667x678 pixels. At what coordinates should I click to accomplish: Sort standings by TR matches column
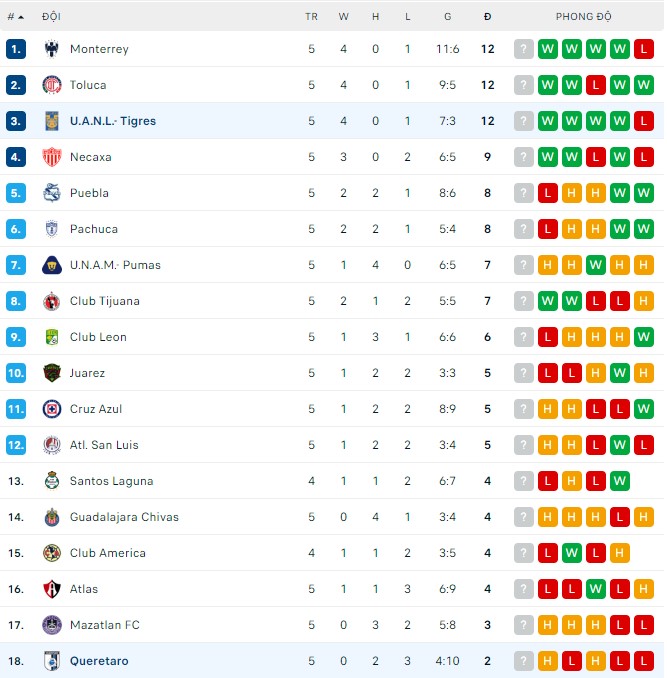pos(311,17)
